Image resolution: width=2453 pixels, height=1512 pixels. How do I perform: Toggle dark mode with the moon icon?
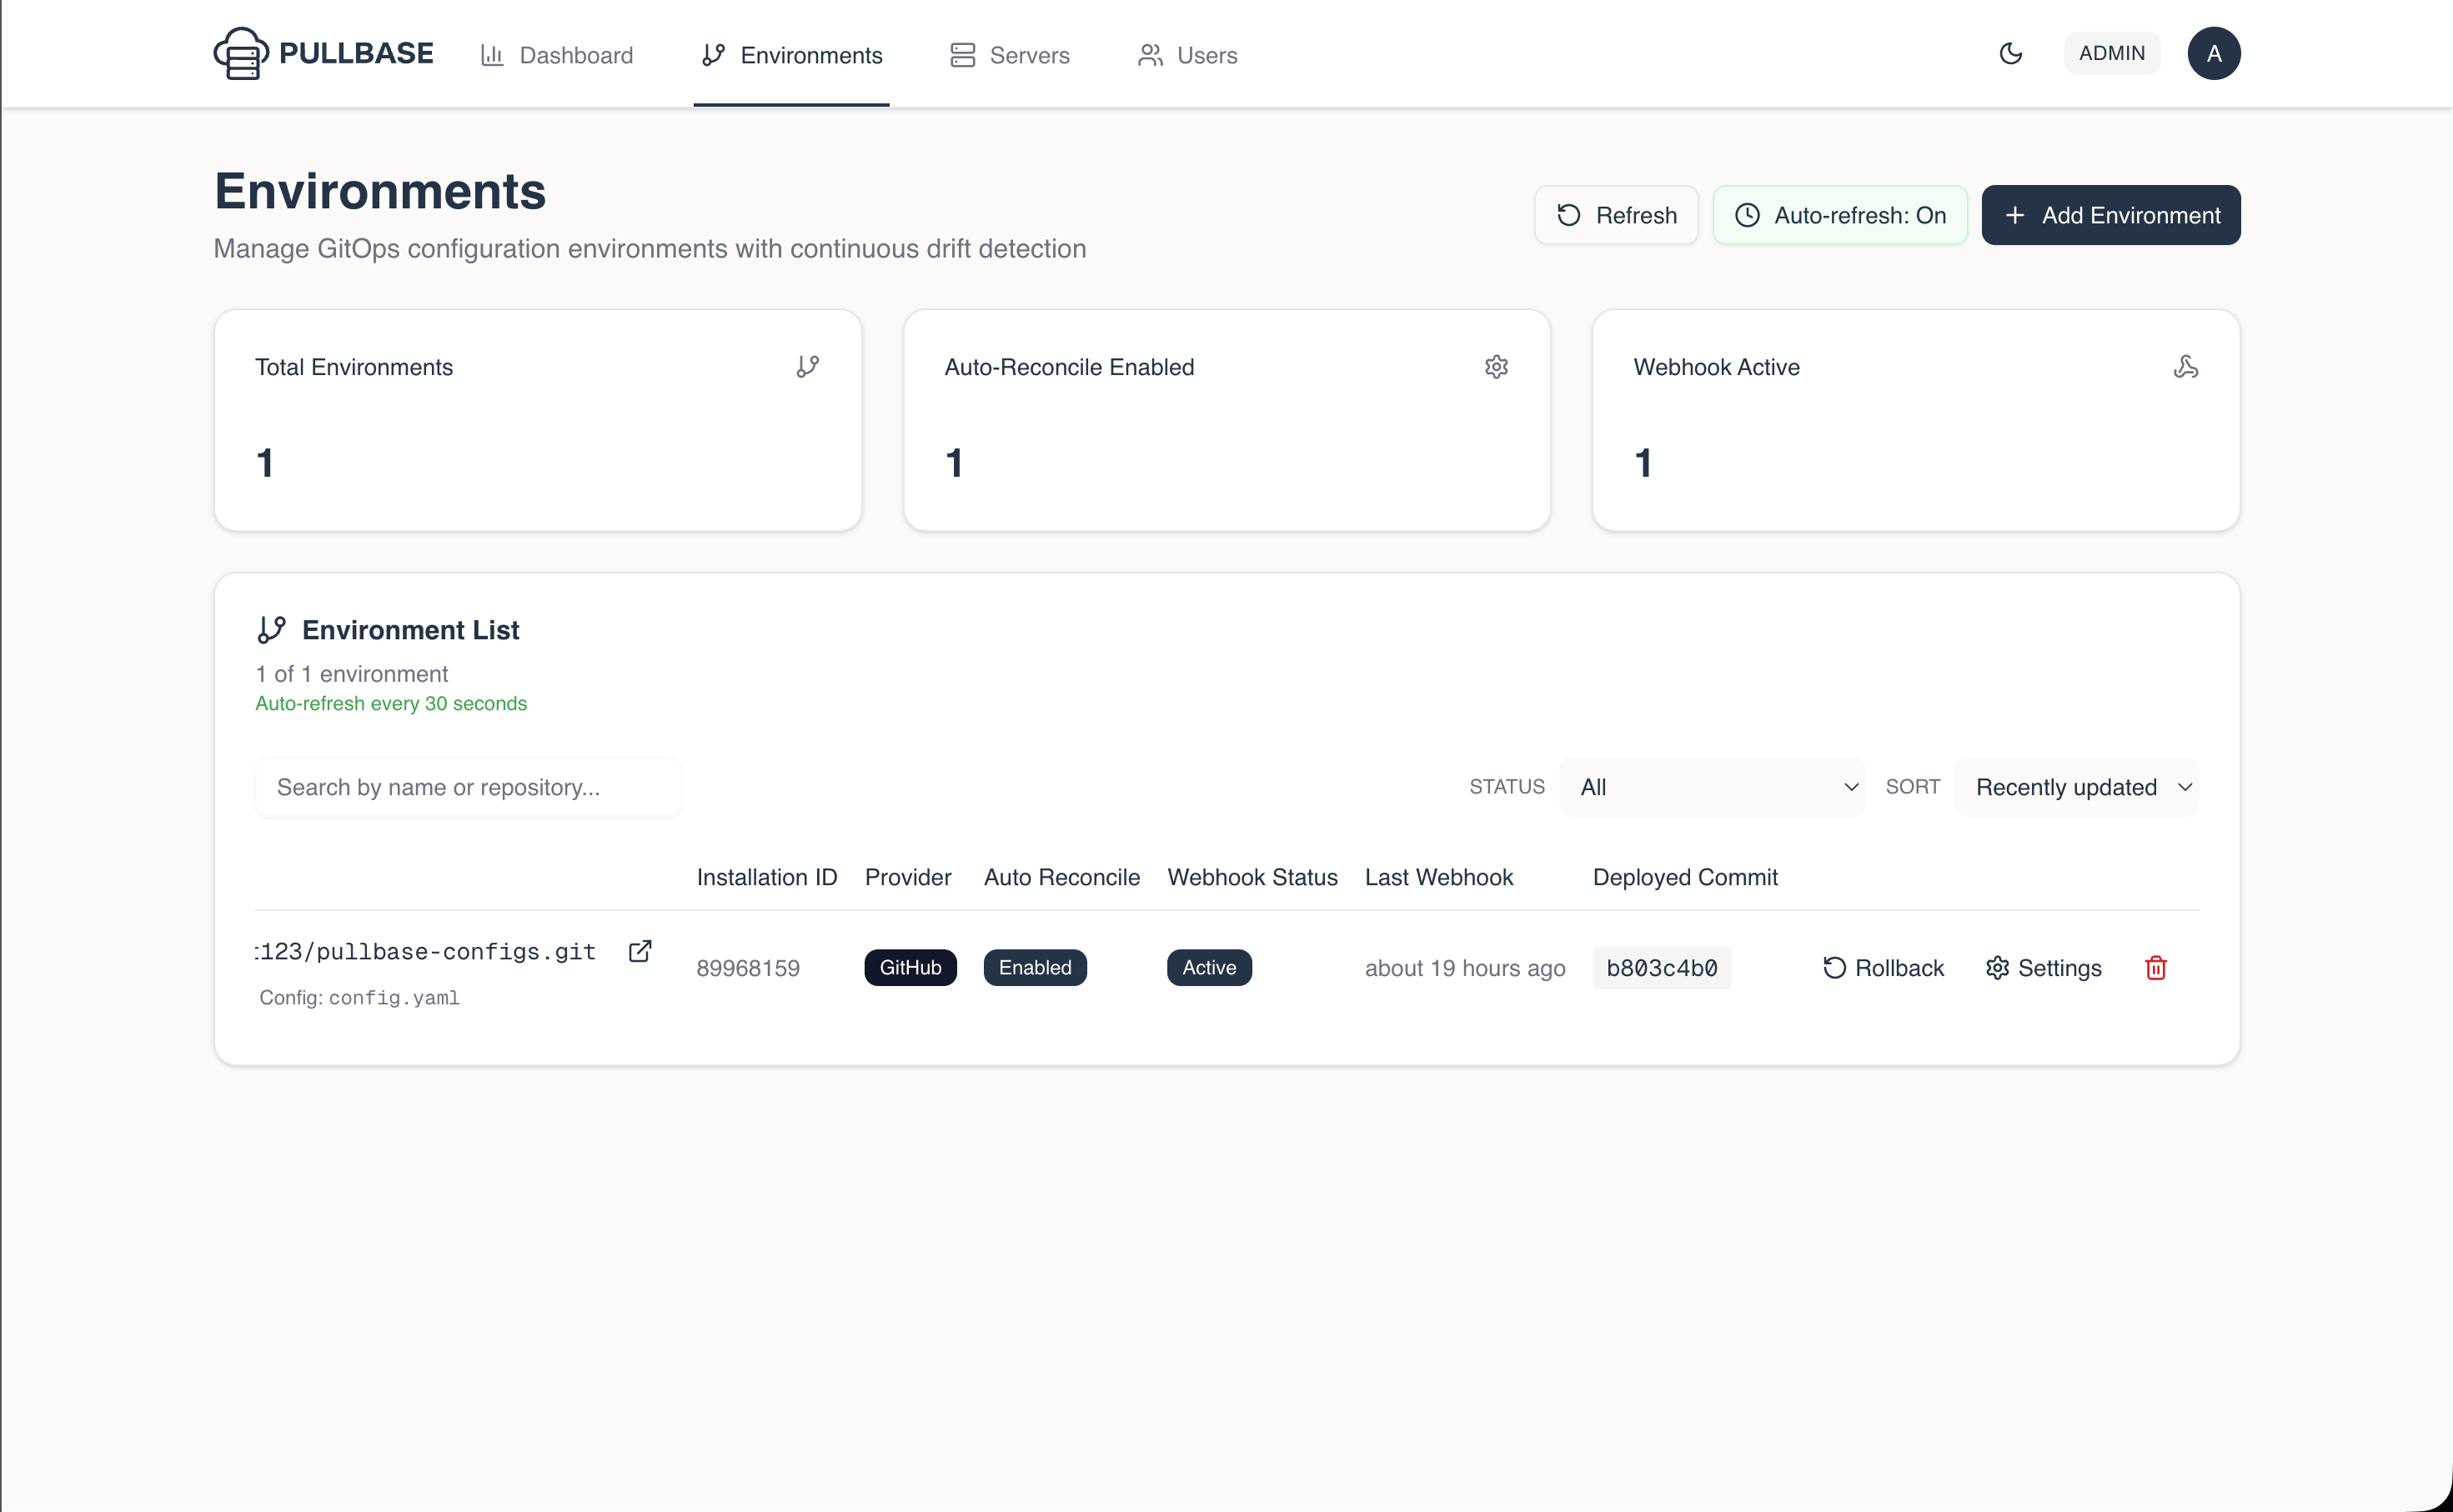tap(2011, 53)
